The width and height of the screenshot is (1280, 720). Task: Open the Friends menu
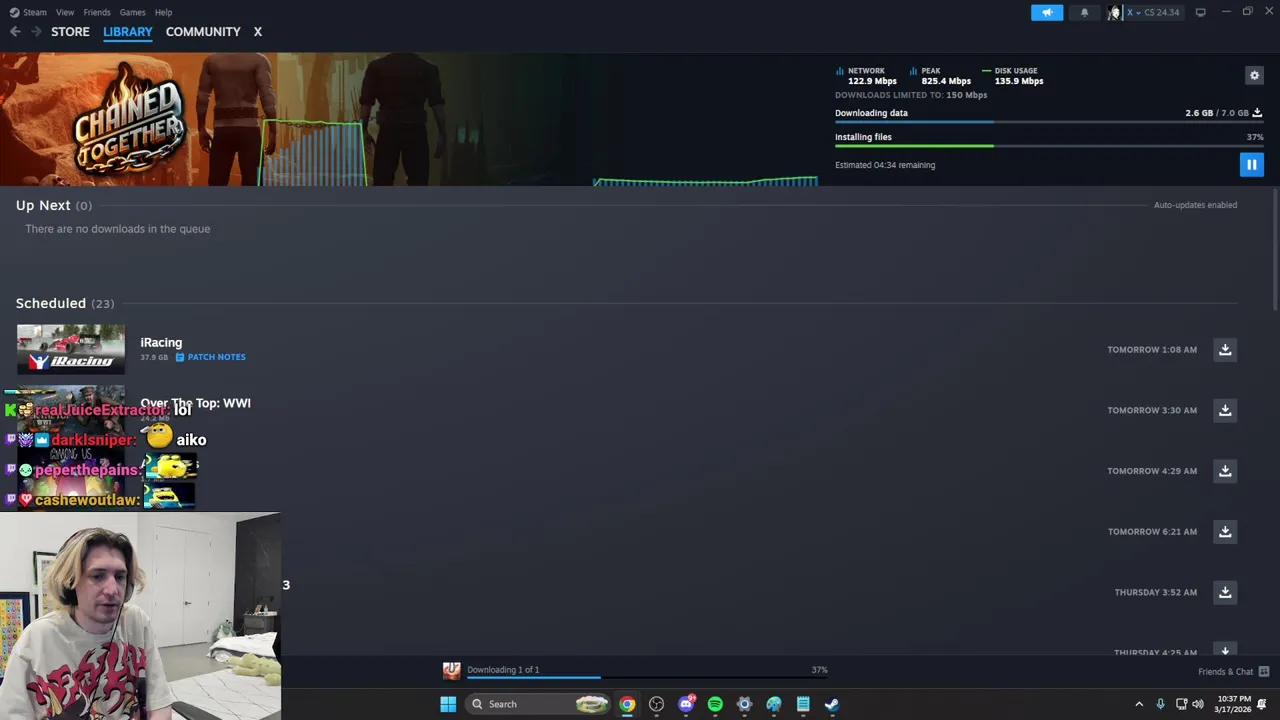(x=97, y=12)
